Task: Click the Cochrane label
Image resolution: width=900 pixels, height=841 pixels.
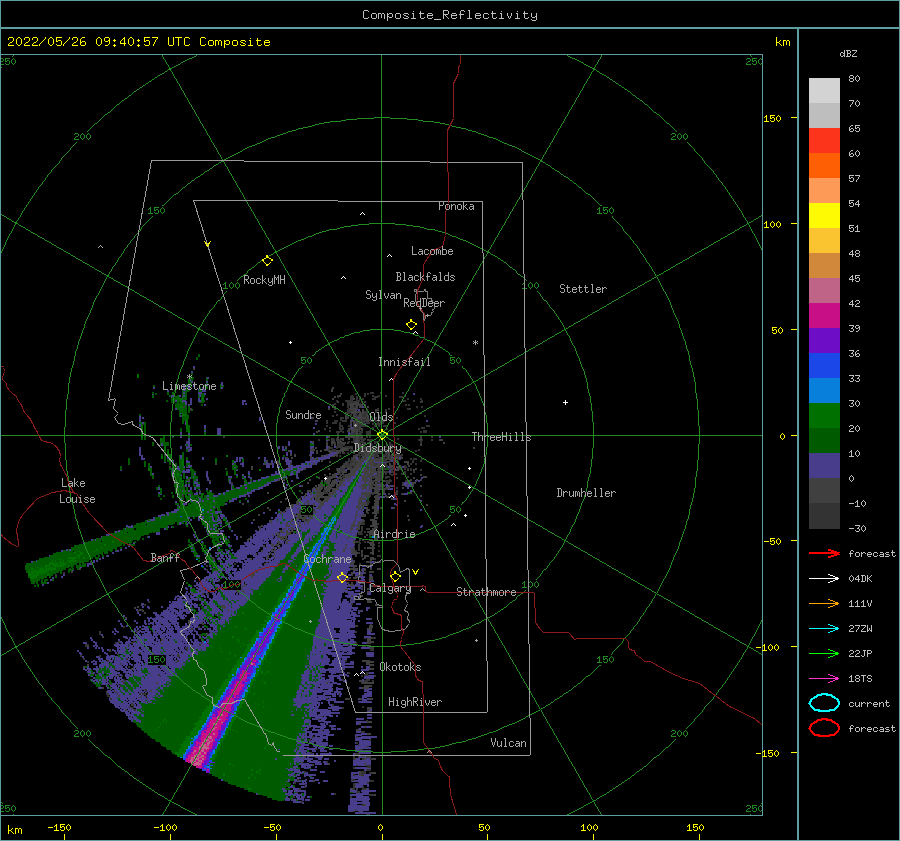Action: [327, 559]
